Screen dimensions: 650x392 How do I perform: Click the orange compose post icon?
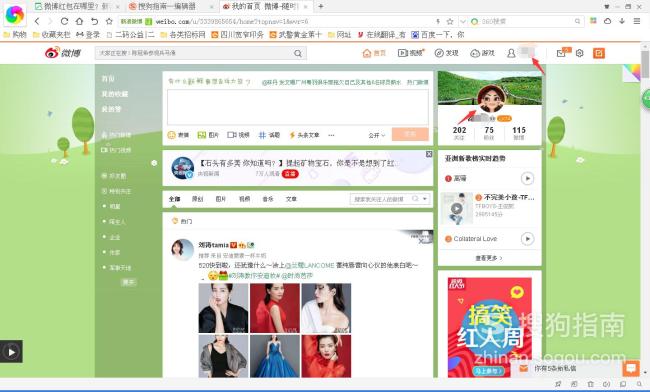[x=599, y=53]
